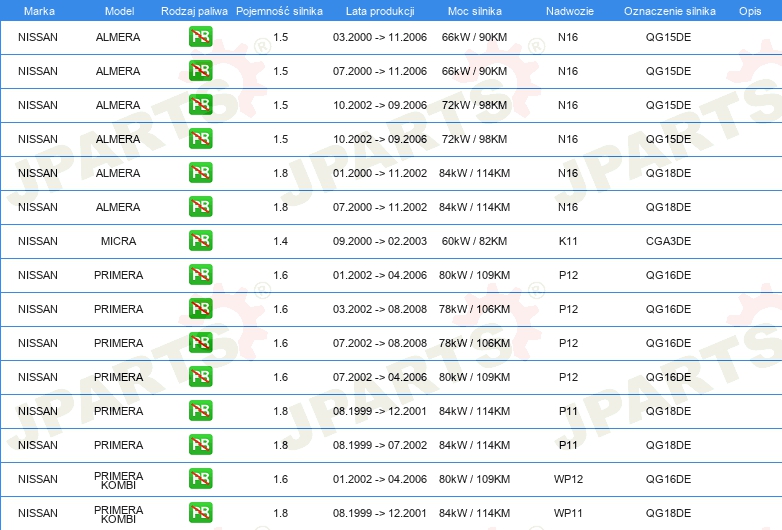Click the Model column header

[119, 11]
